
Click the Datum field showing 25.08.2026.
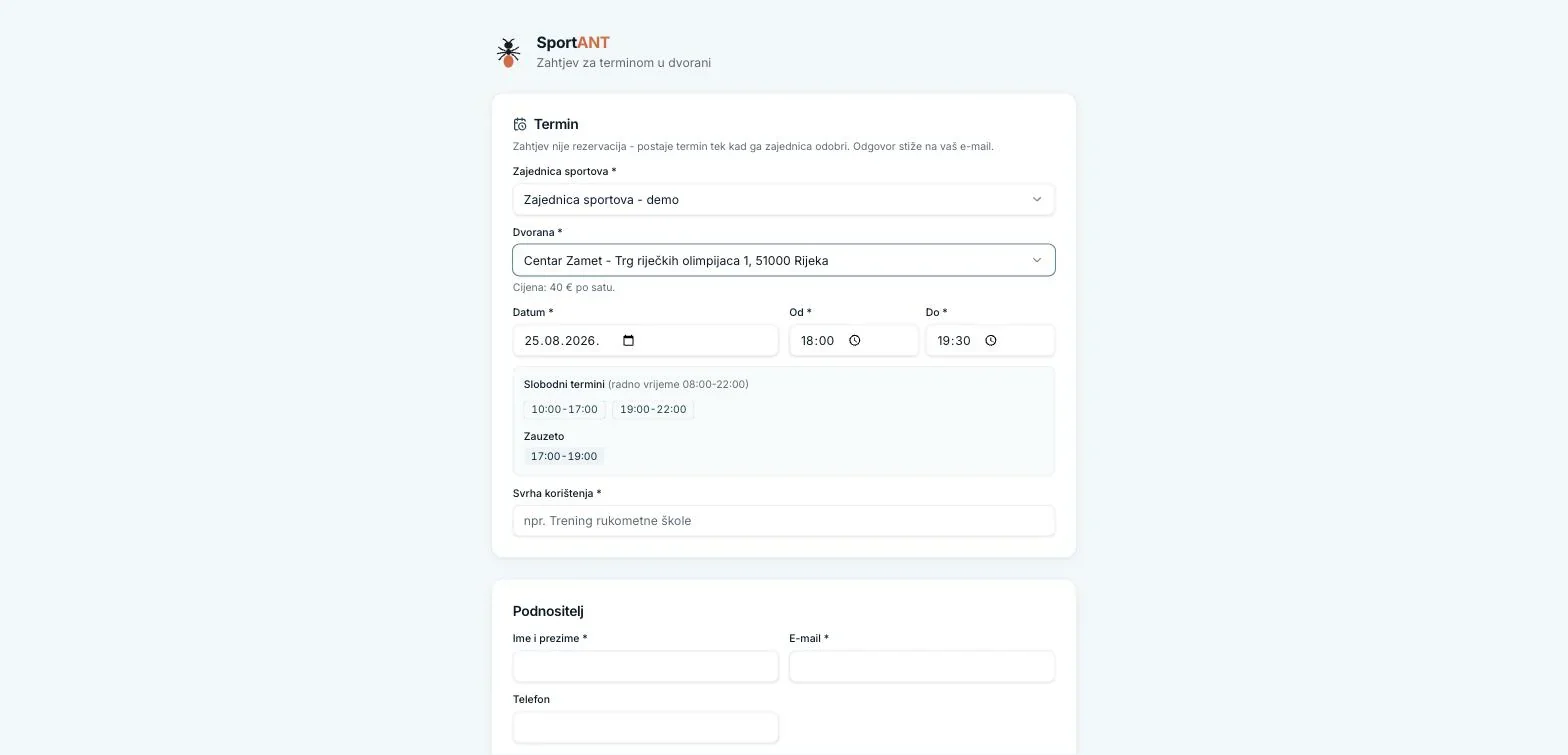pyautogui.click(x=645, y=340)
